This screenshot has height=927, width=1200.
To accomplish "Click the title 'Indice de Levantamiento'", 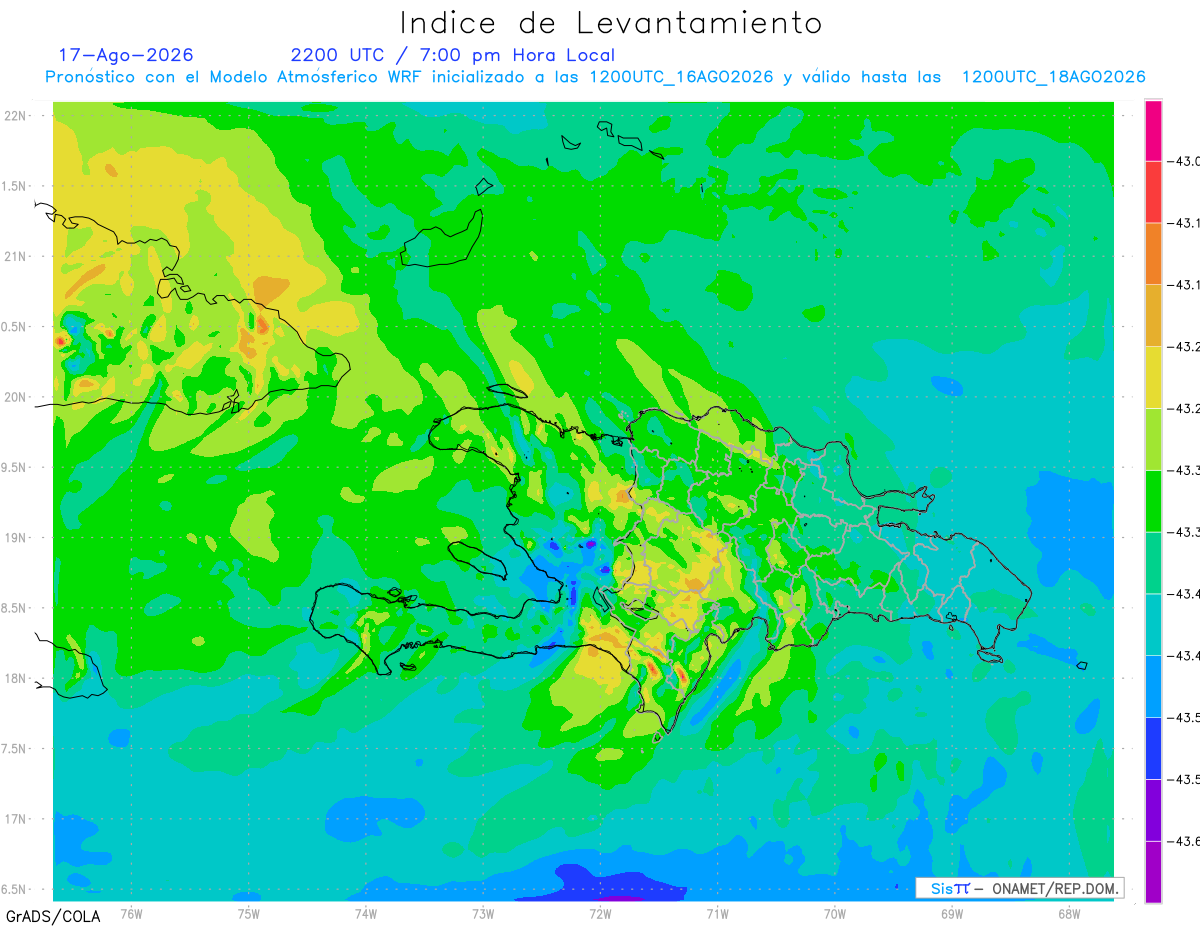I will coord(611,23).
